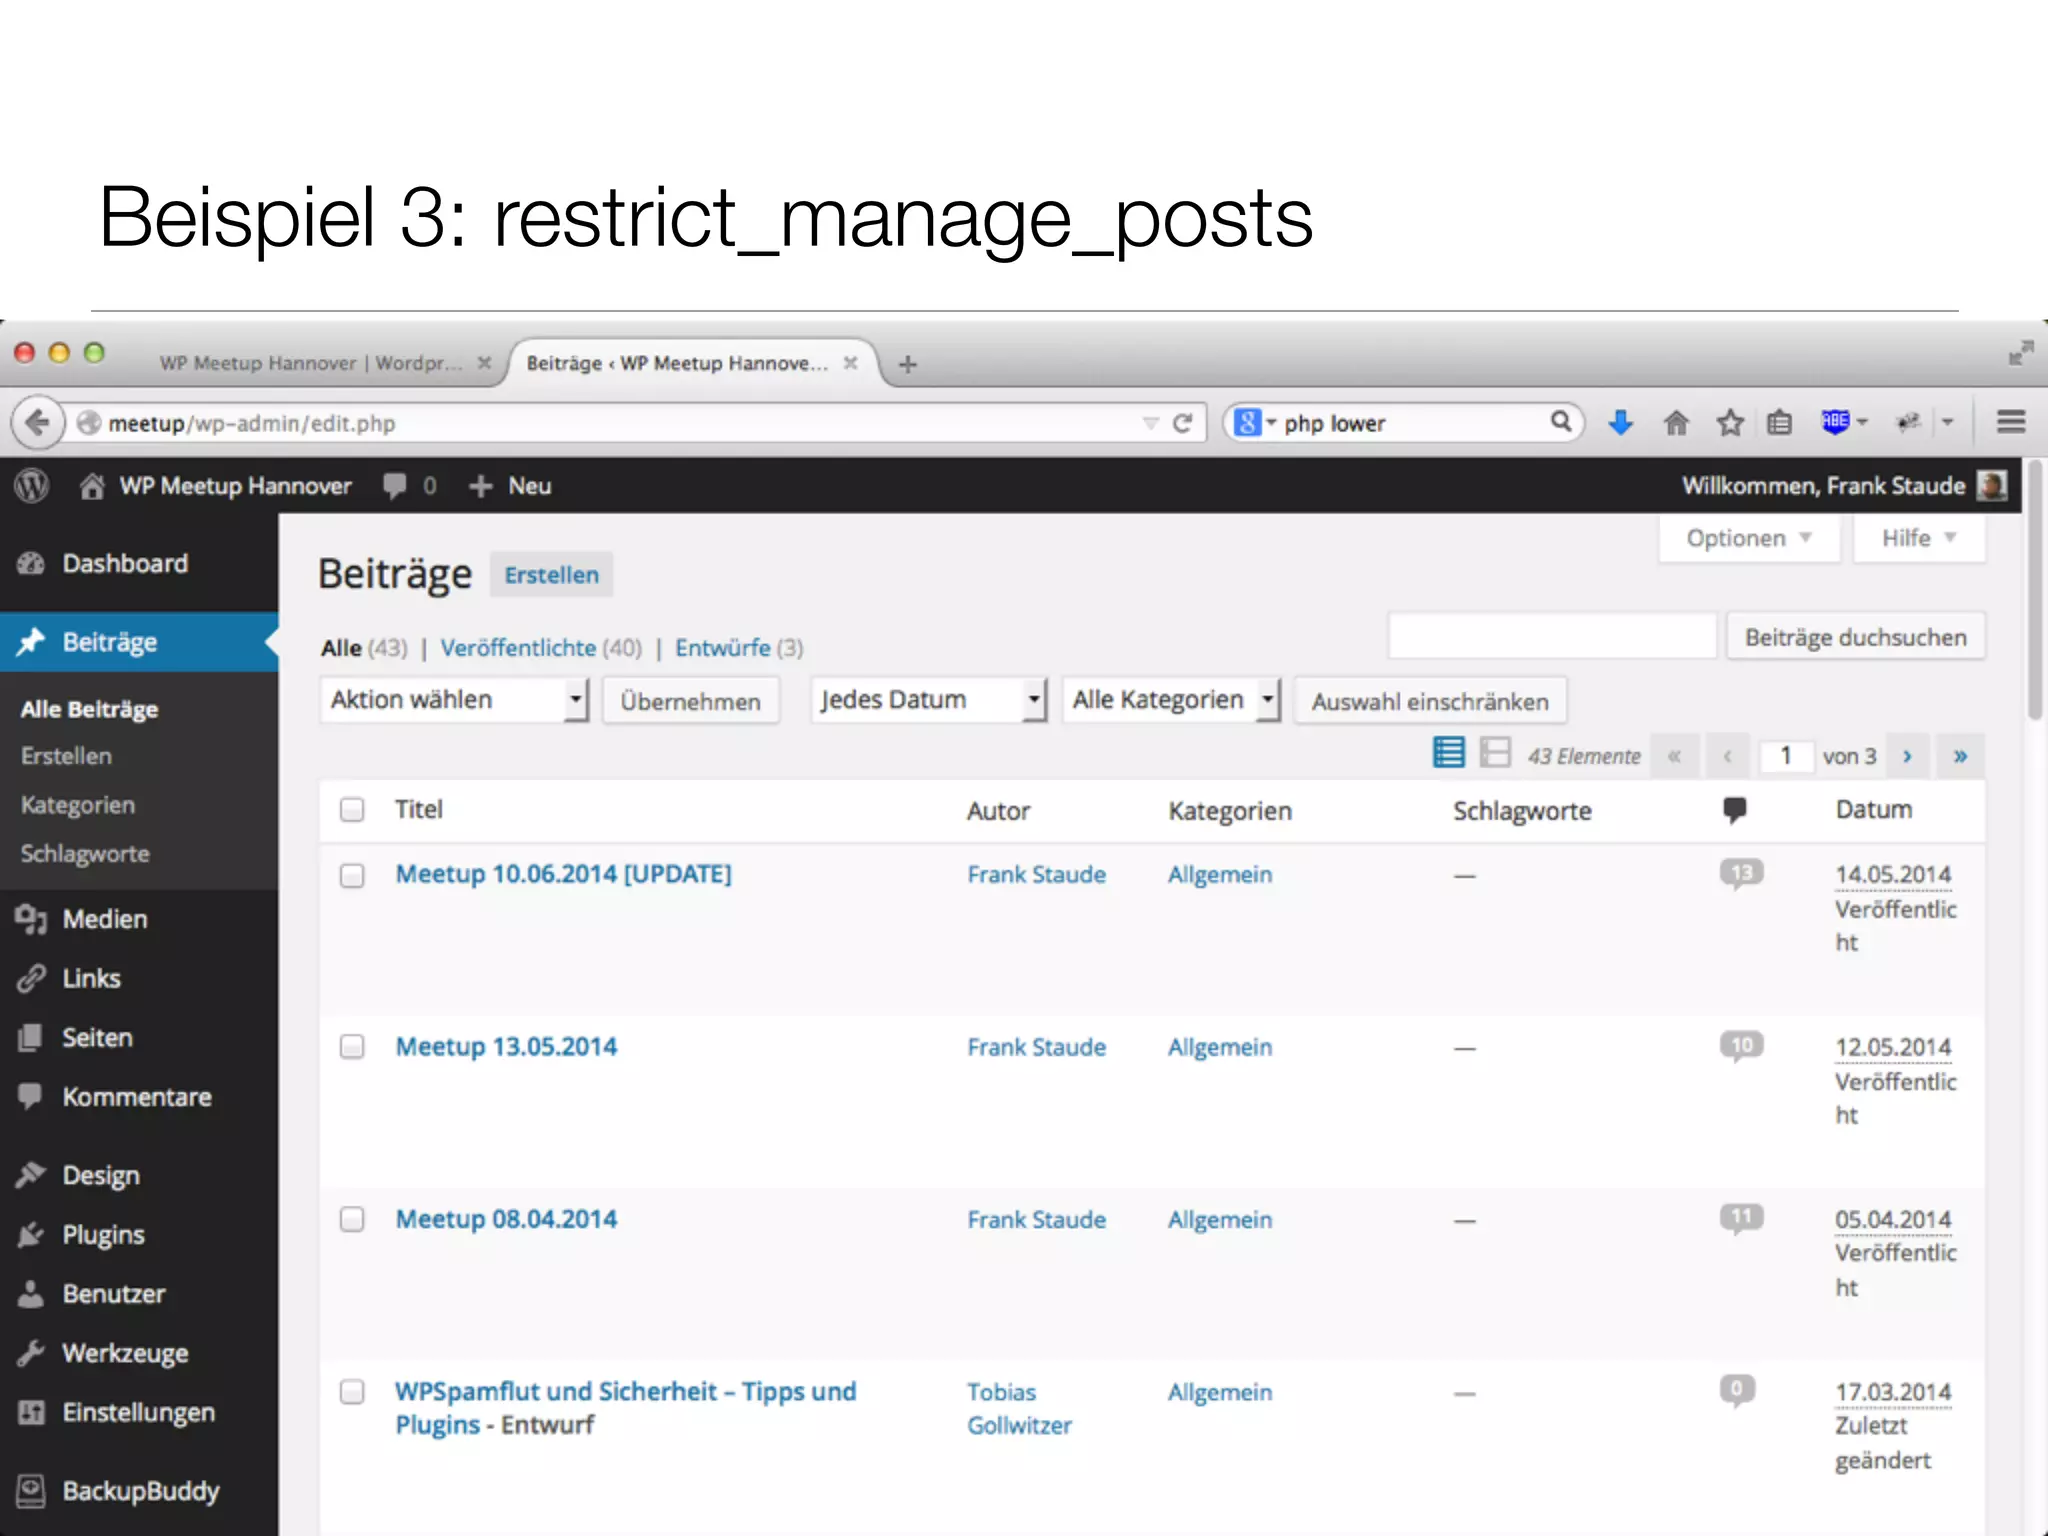This screenshot has height=1536, width=2048.
Task: Select the checkbox for WPSpamflut und Sicherheit post
Action: pos(352,1392)
